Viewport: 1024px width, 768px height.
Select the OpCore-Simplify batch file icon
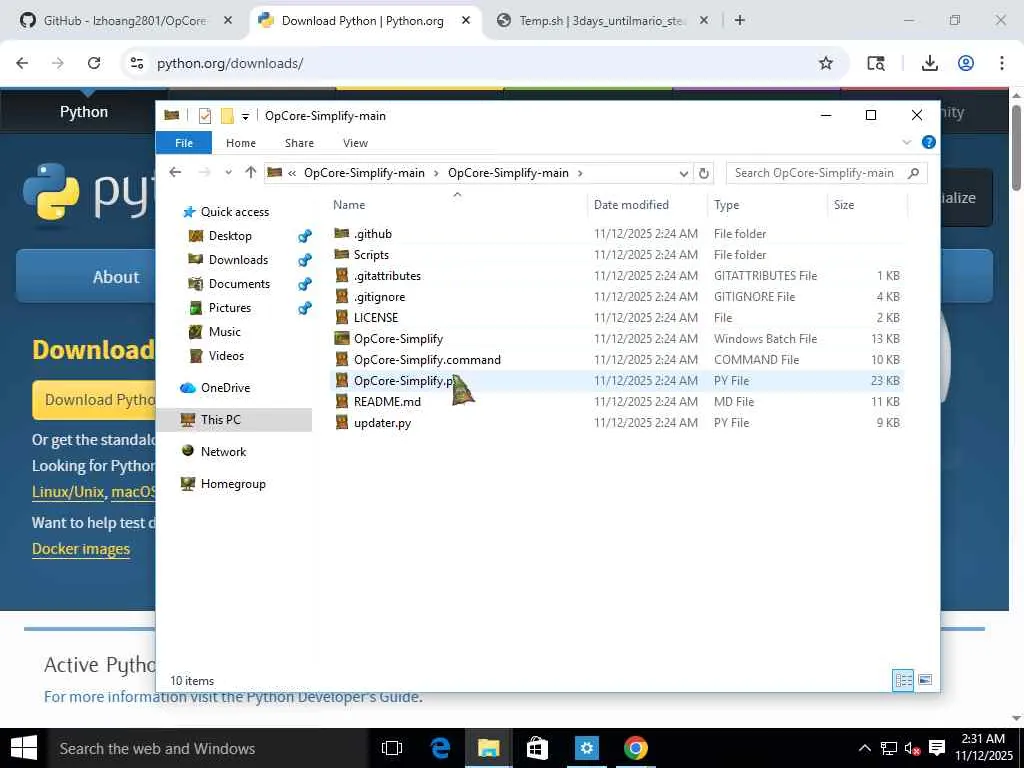[342, 338]
